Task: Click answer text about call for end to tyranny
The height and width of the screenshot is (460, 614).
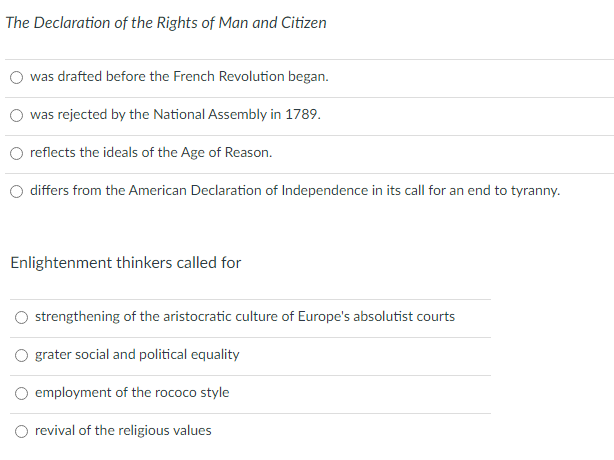Action: pos(295,190)
